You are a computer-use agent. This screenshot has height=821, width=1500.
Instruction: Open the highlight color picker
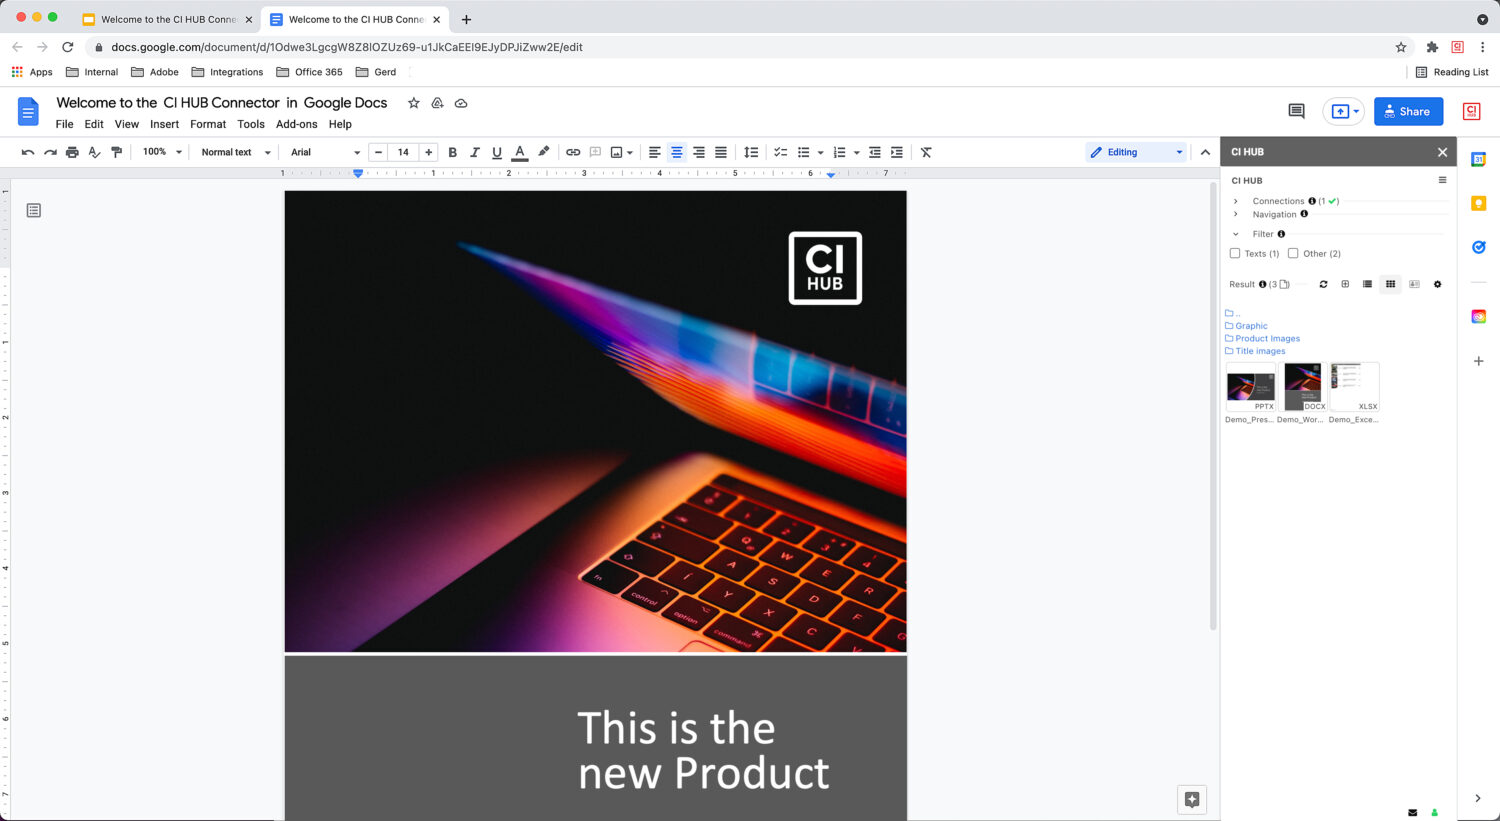click(x=543, y=152)
